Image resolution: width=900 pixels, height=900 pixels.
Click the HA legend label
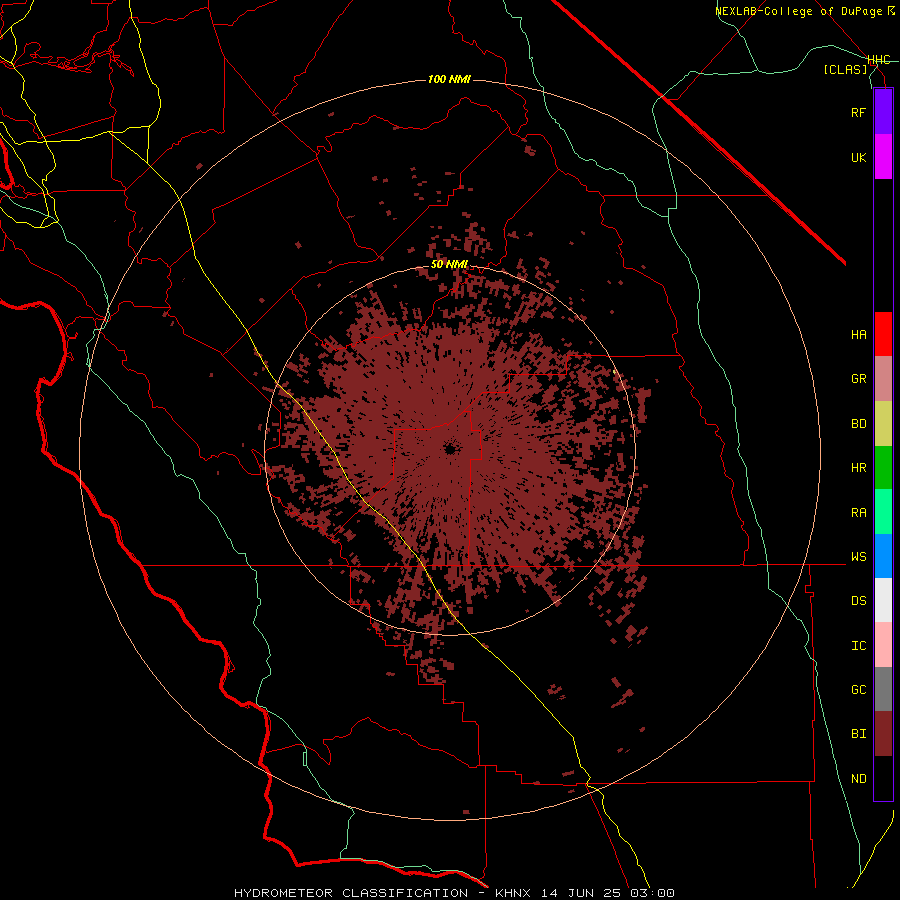(x=858, y=334)
